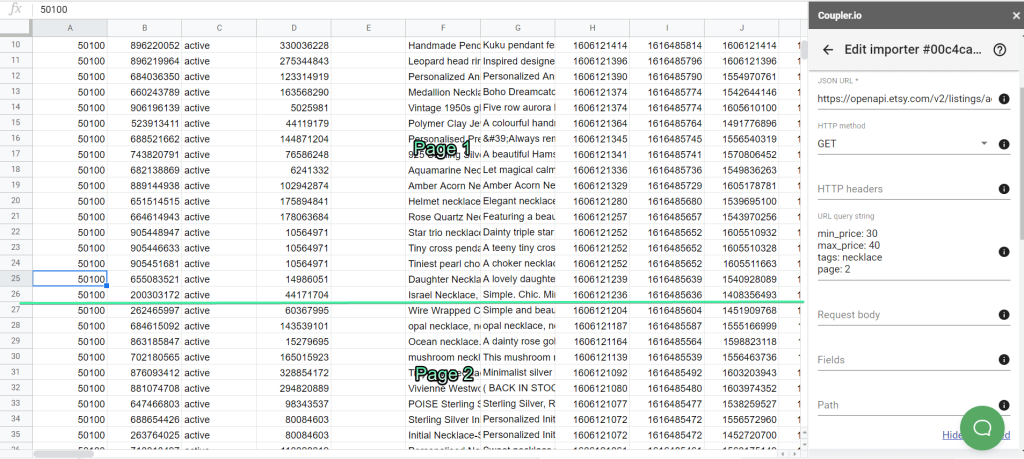The height and width of the screenshot is (459, 1024).
Task: Show info tooltip for Fields
Action: pyautogui.click(x=1004, y=359)
